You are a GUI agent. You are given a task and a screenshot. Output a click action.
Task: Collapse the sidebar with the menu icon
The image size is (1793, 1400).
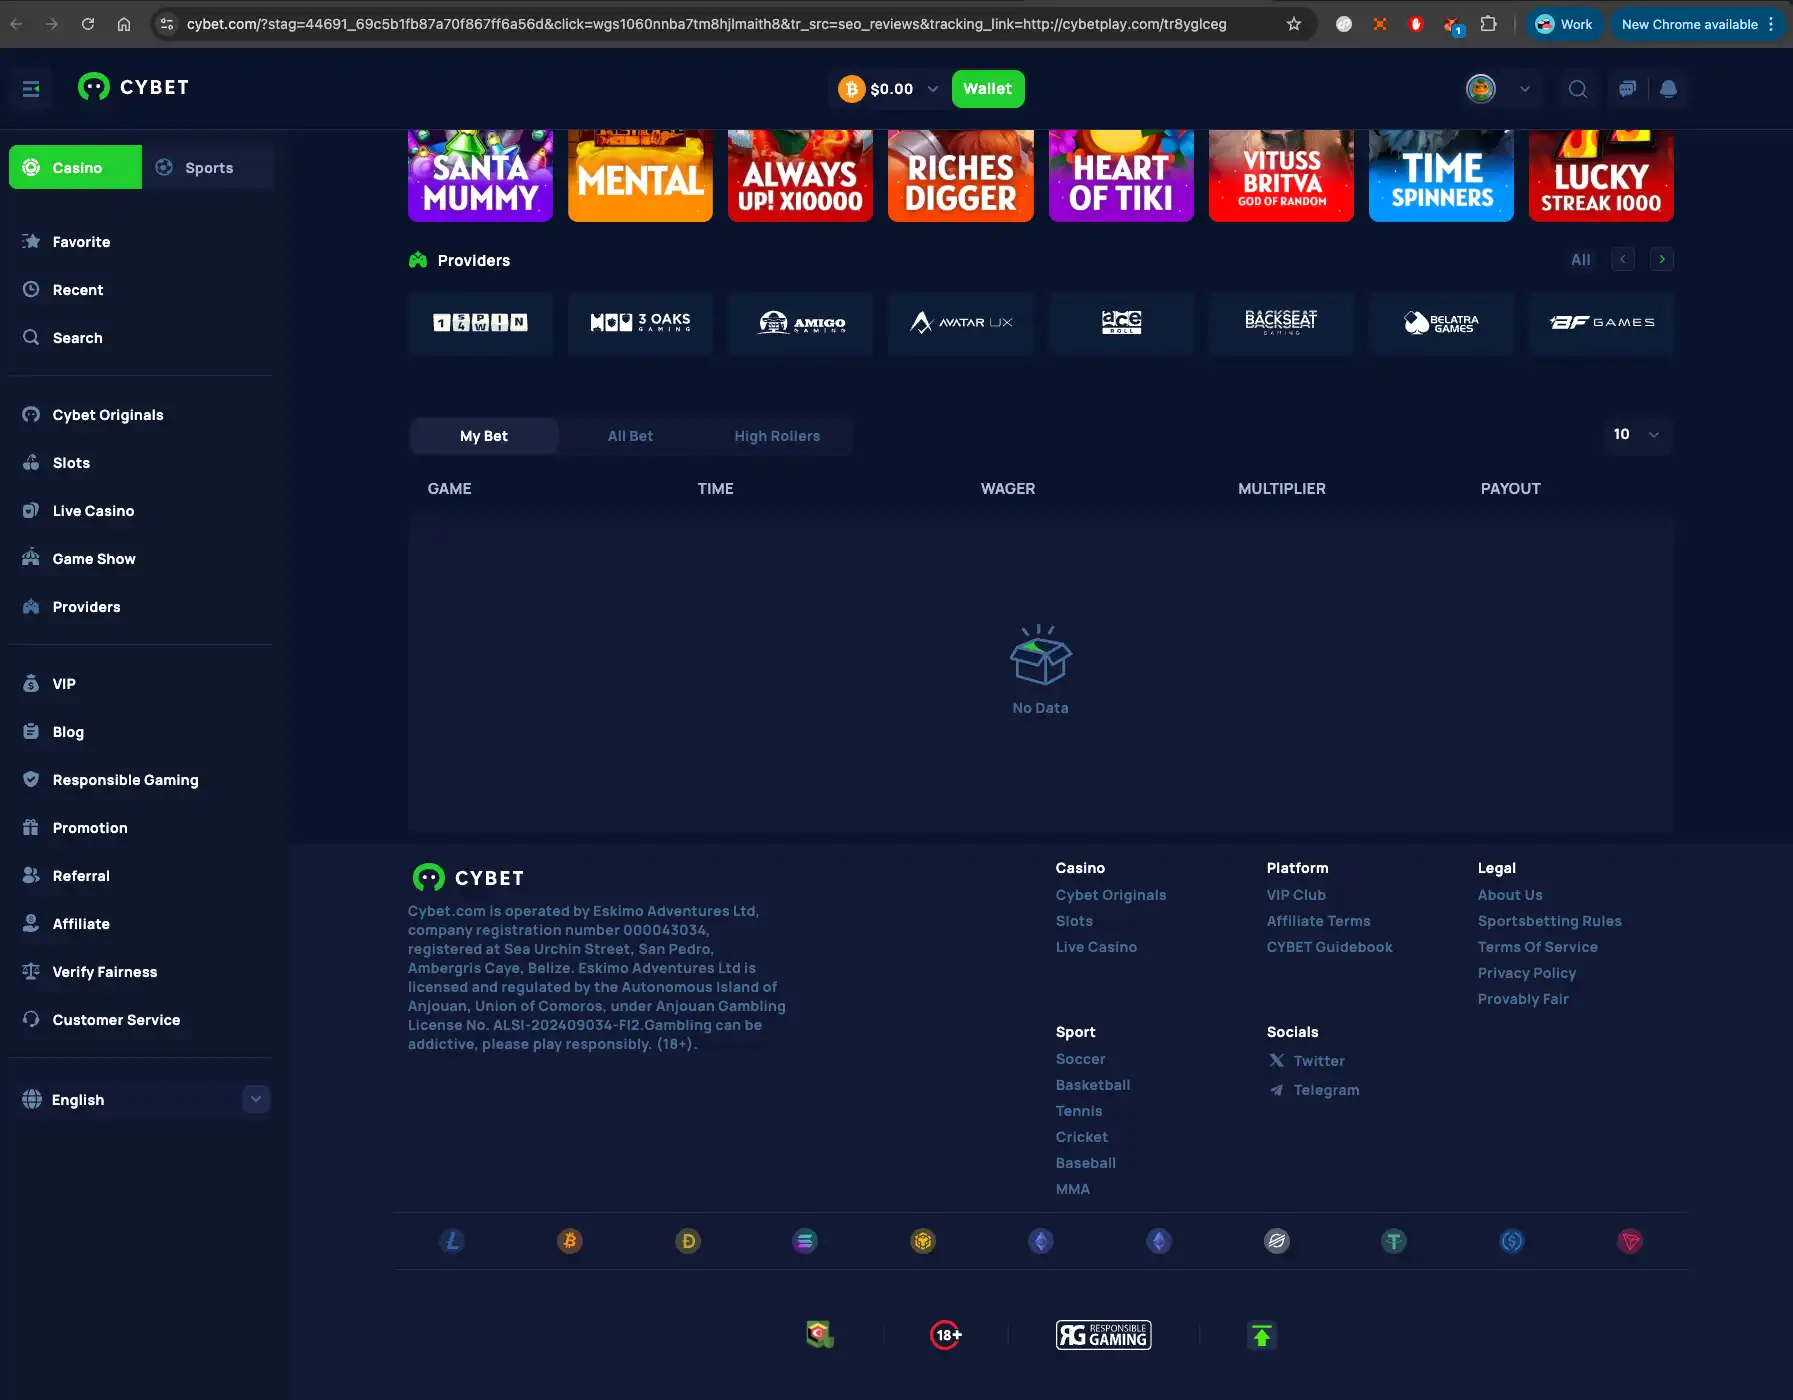(x=31, y=89)
